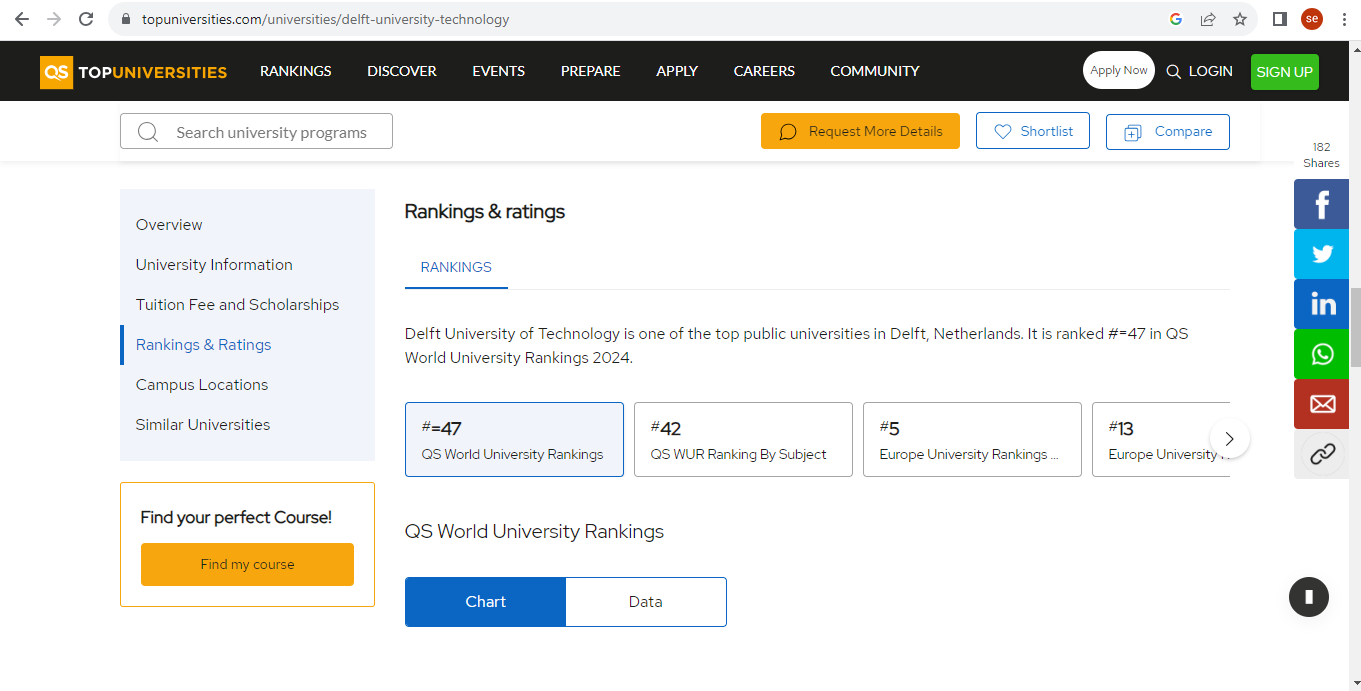Image resolution: width=1361 pixels, height=691 pixels.
Task: Focus the Search university programs field
Action: 256,132
